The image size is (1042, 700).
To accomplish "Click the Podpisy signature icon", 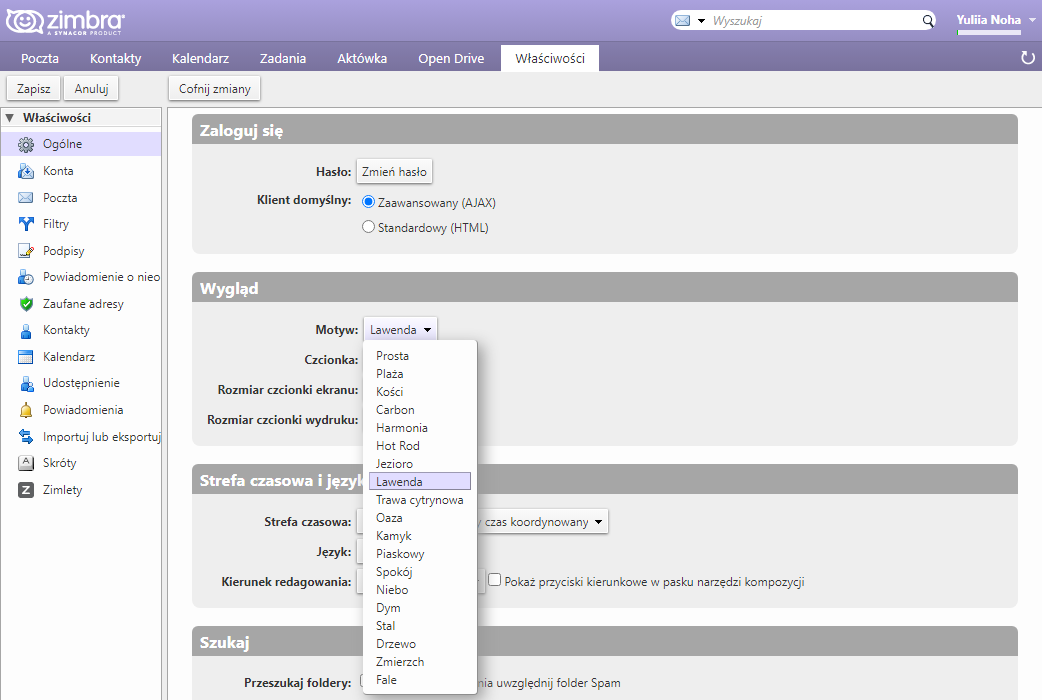I will tap(26, 251).
